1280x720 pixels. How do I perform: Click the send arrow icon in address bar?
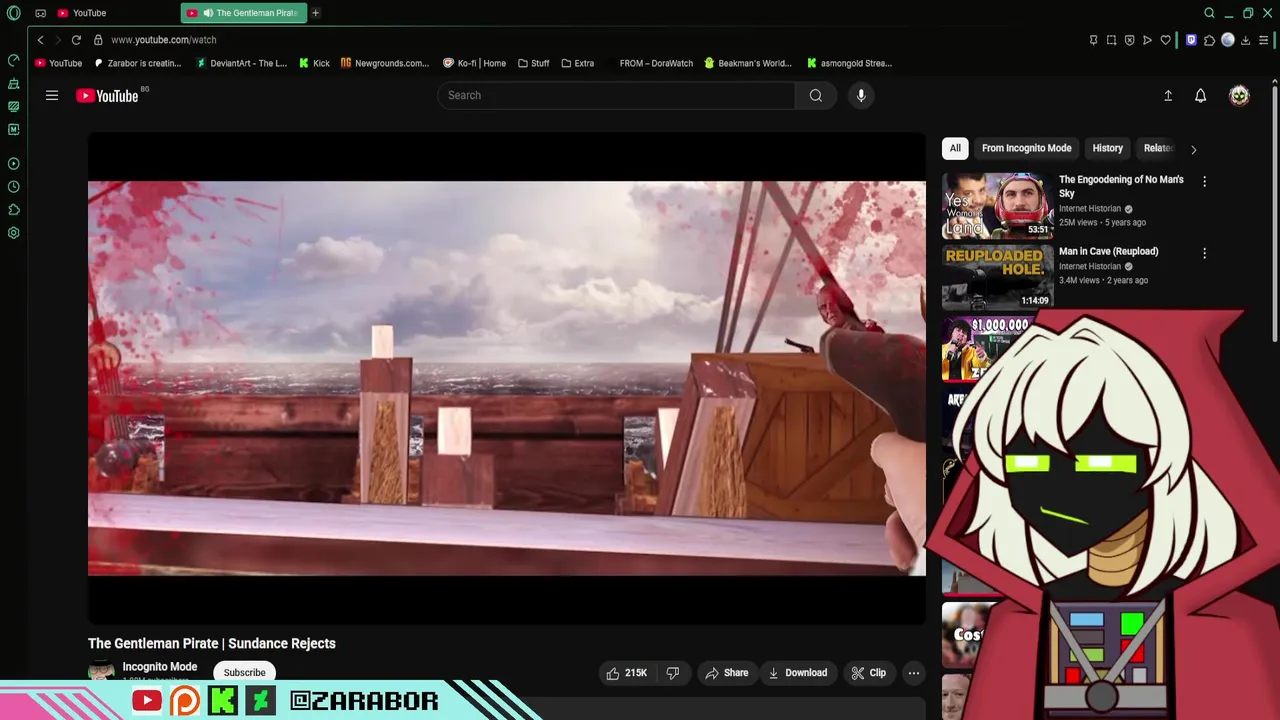(1147, 40)
